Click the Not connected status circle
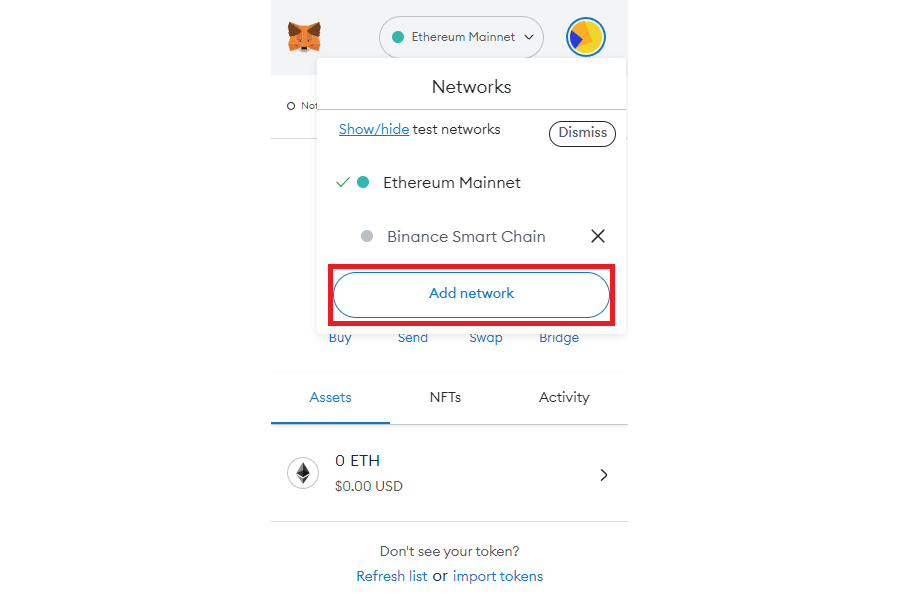This screenshot has width=900, height=600. [291, 106]
